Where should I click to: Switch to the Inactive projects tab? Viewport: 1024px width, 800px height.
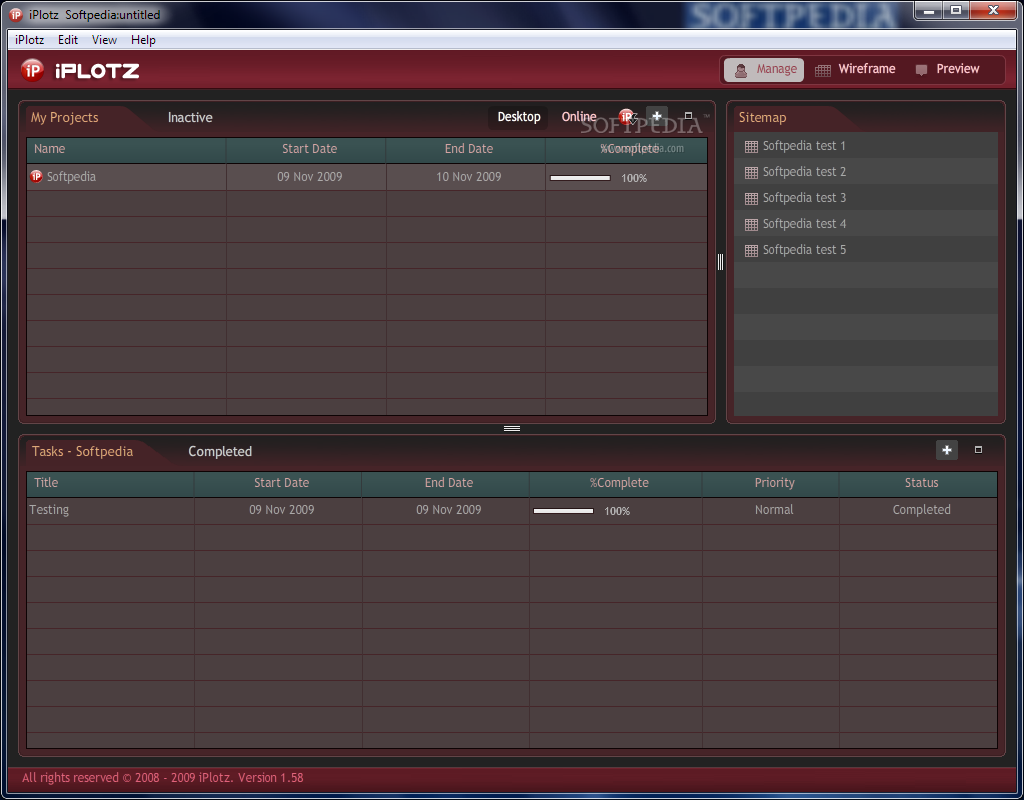190,118
